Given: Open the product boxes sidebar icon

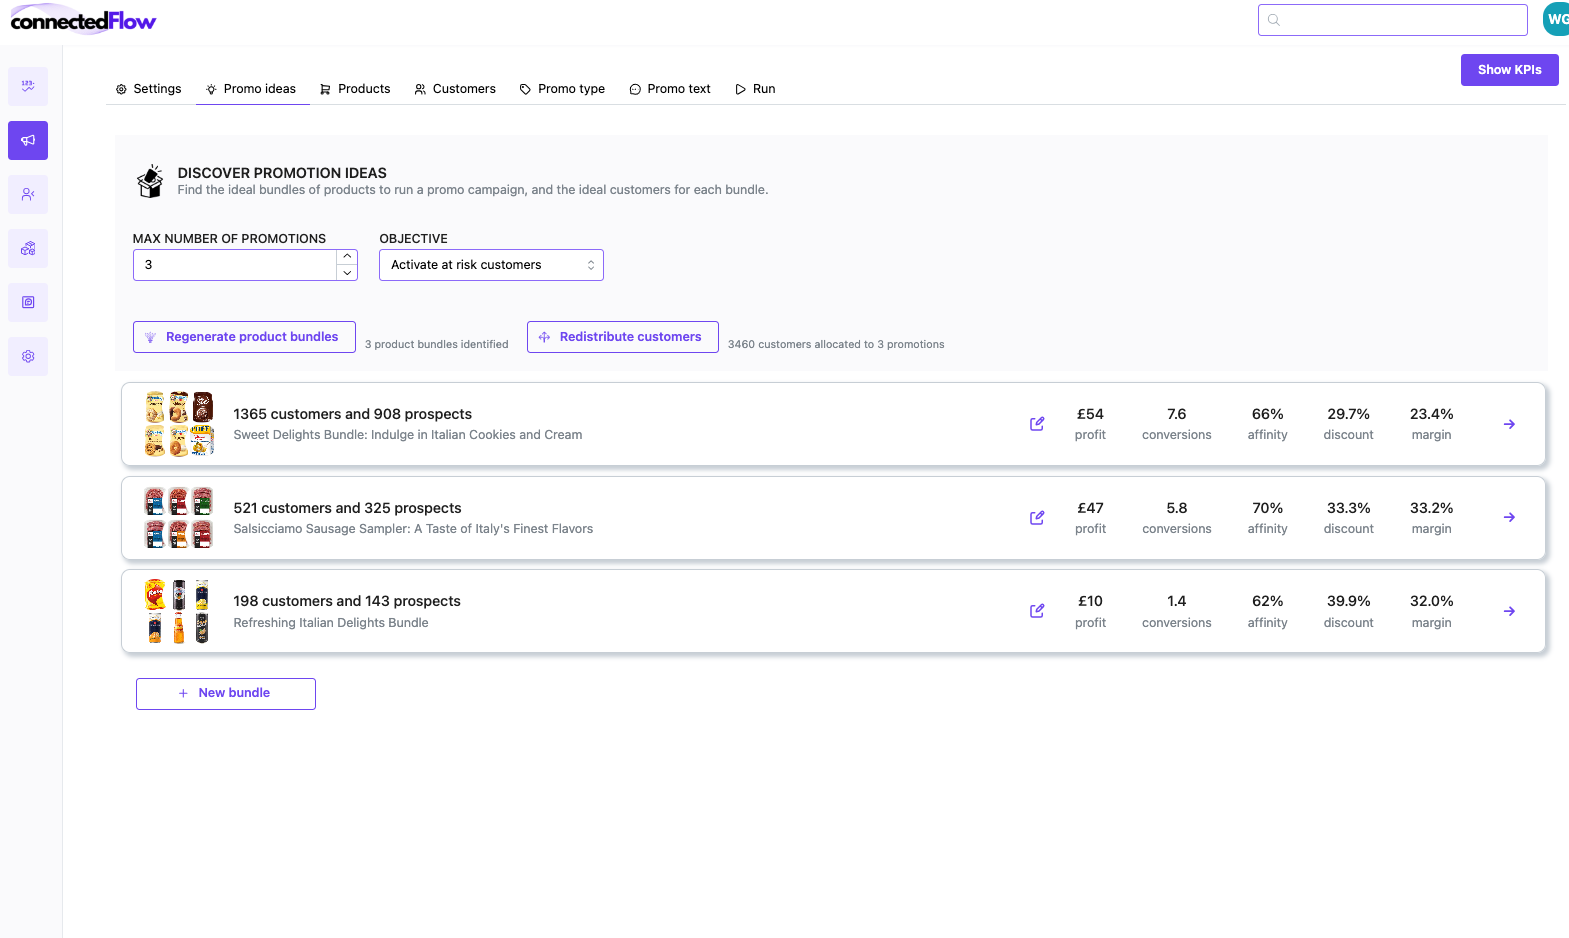Looking at the screenshot, I should (28, 248).
